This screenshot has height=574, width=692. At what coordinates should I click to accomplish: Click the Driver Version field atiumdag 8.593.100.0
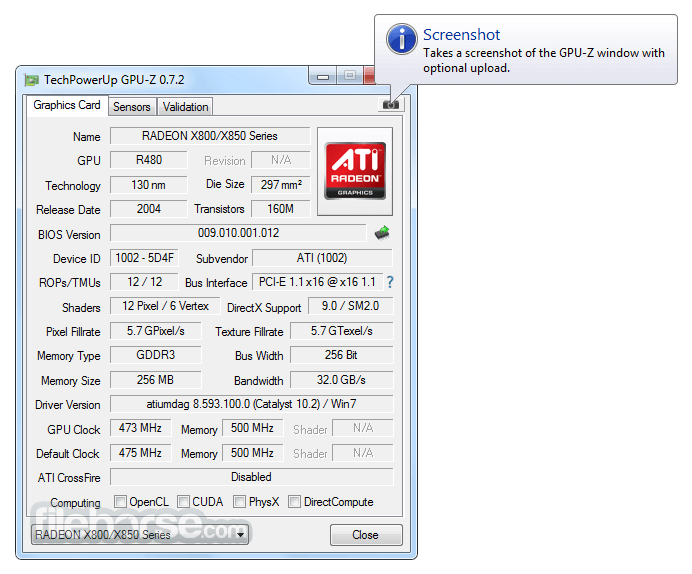(252, 404)
